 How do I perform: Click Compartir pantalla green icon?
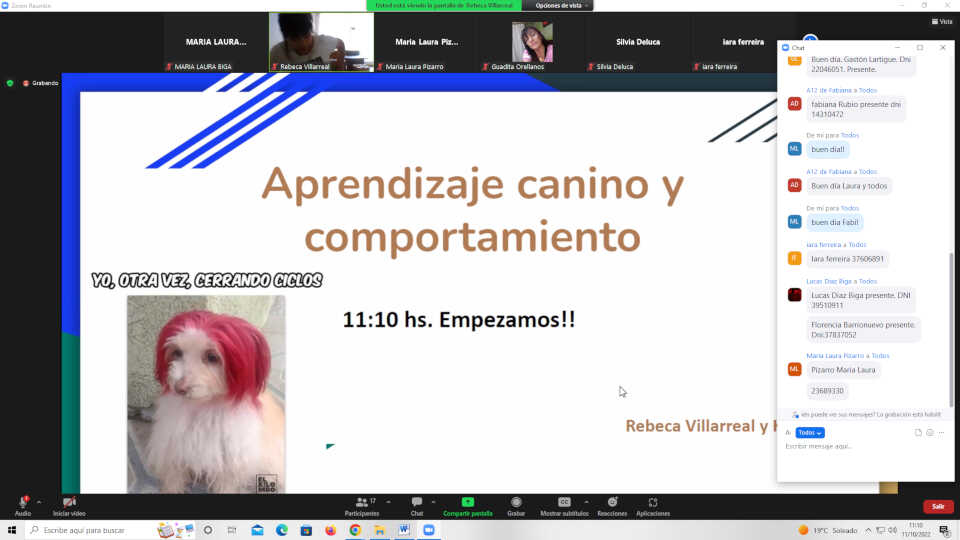[468, 502]
